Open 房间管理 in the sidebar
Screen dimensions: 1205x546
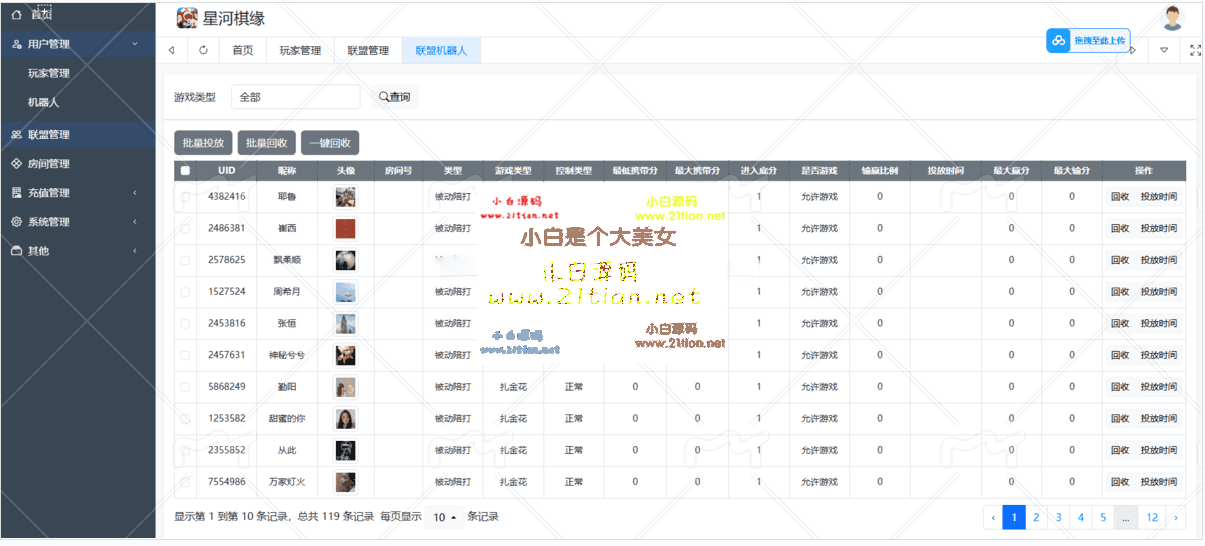(48, 164)
